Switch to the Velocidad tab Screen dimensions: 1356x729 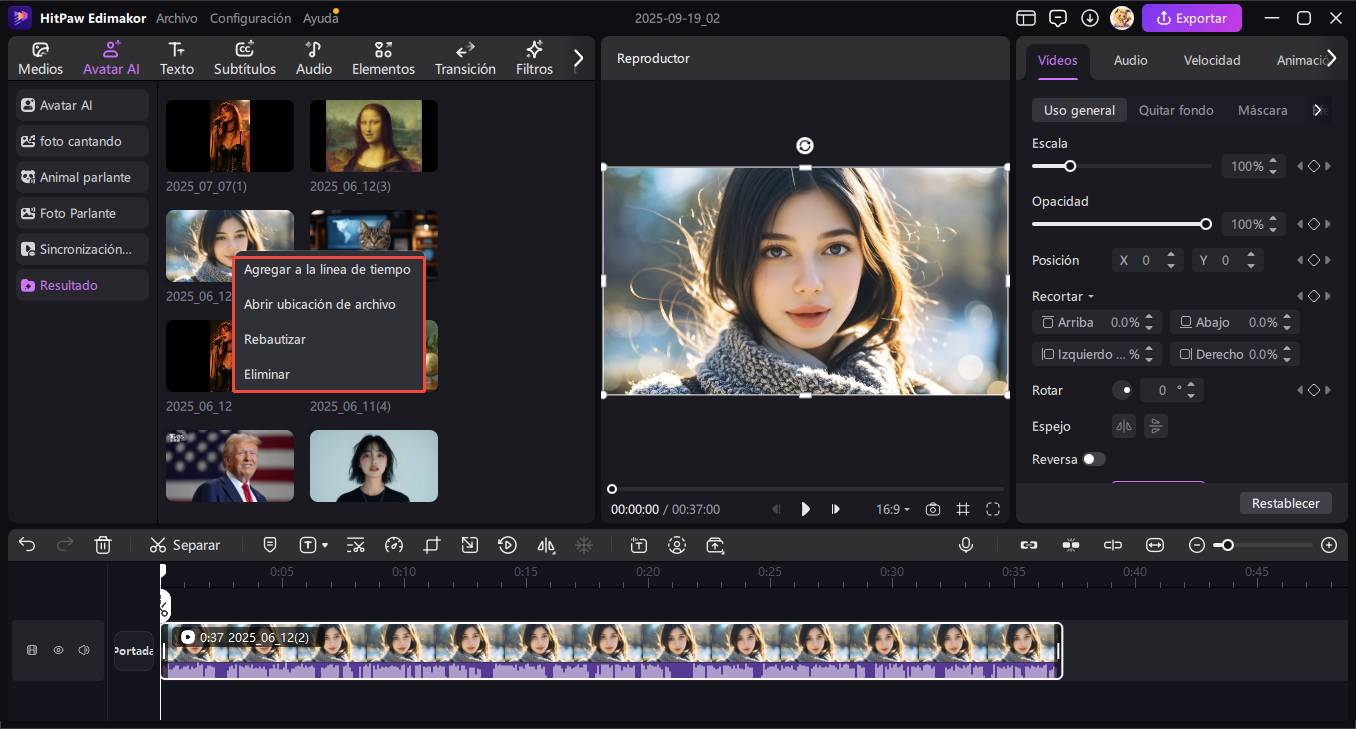pyautogui.click(x=1212, y=60)
